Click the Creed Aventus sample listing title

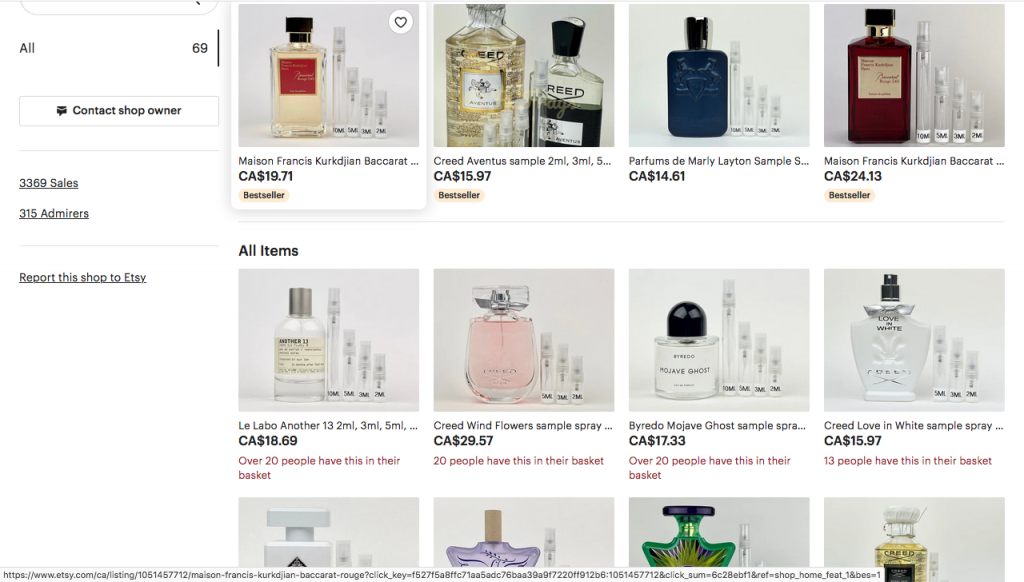[522, 161]
